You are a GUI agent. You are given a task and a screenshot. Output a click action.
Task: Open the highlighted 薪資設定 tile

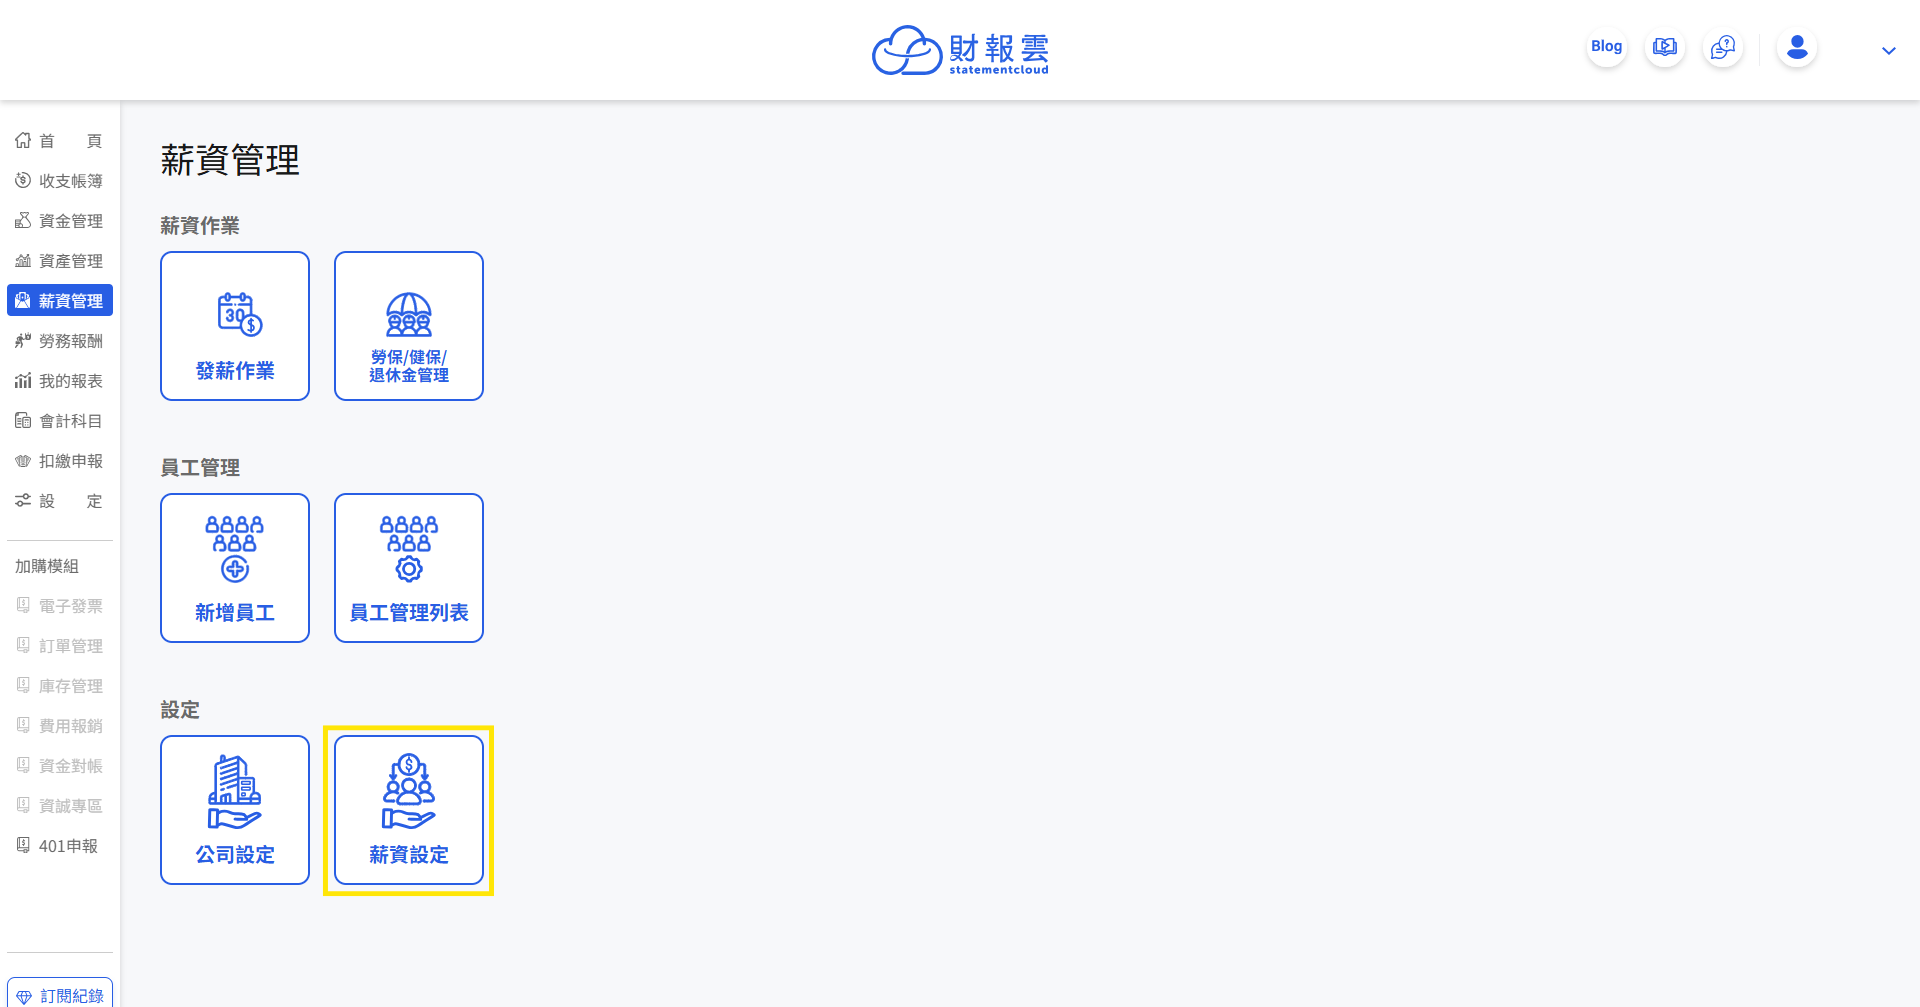pyautogui.click(x=409, y=810)
